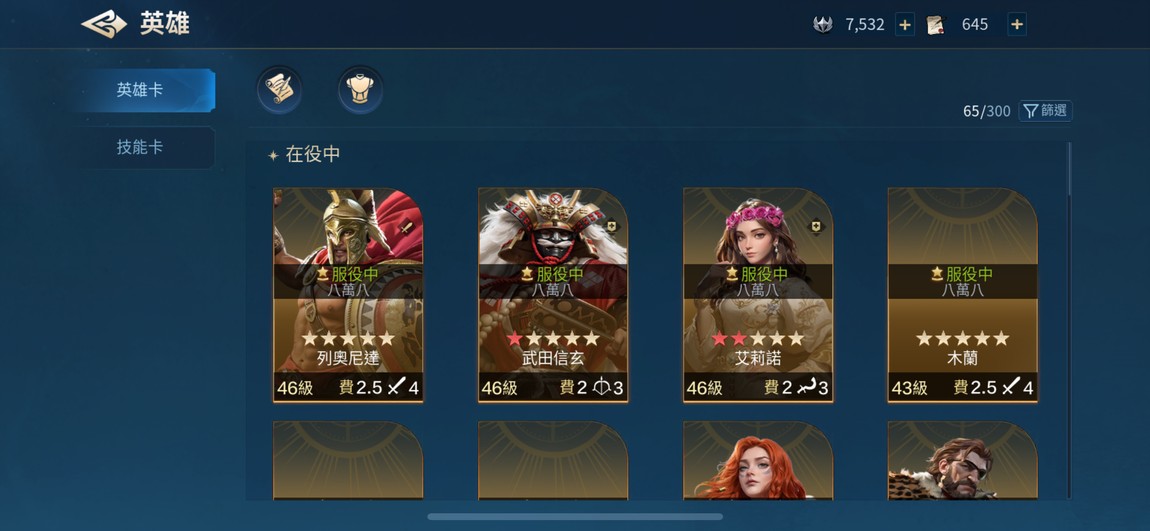
Task: Click the plus beside 7,532 currency
Action: pyautogui.click(x=904, y=25)
